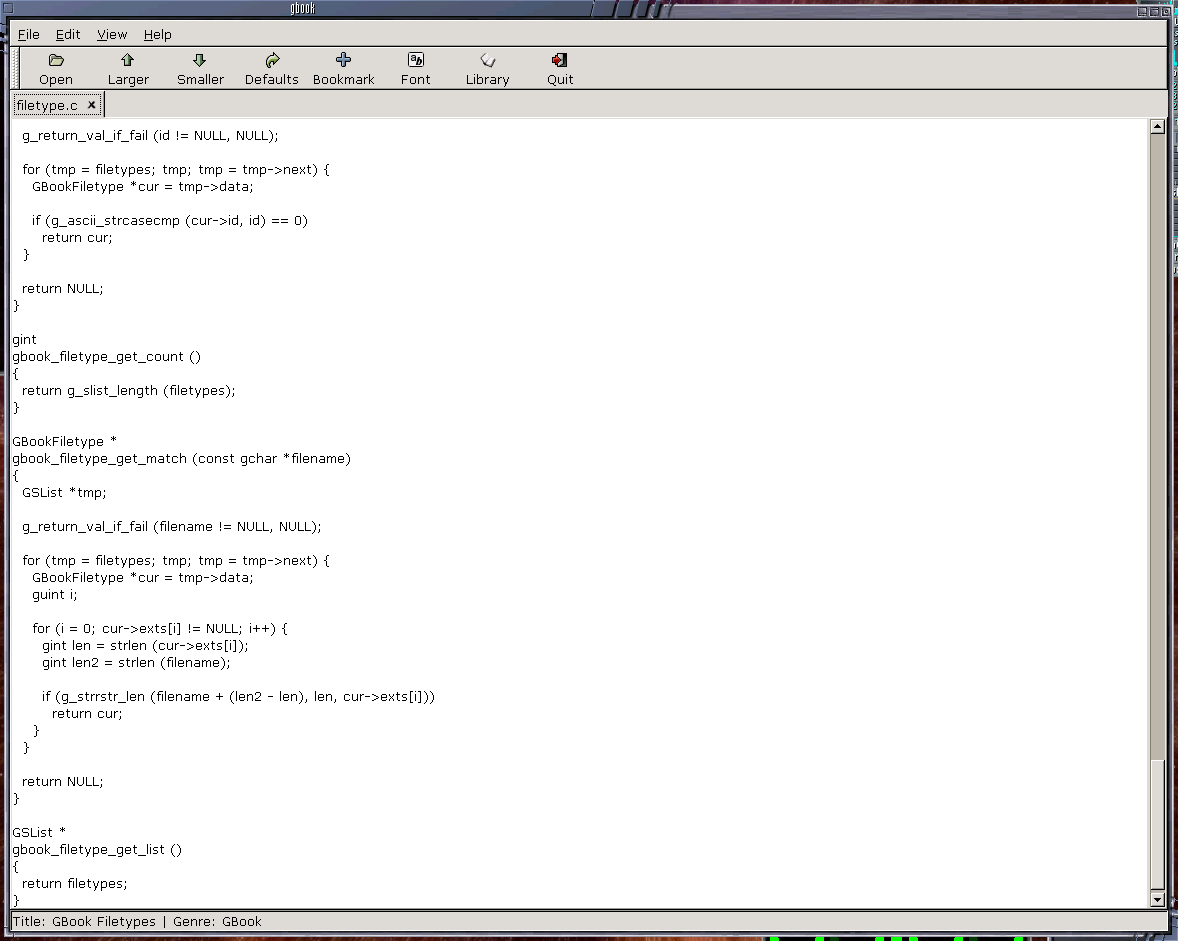Open the Help menu
This screenshot has height=941, width=1178.
(157, 34)
